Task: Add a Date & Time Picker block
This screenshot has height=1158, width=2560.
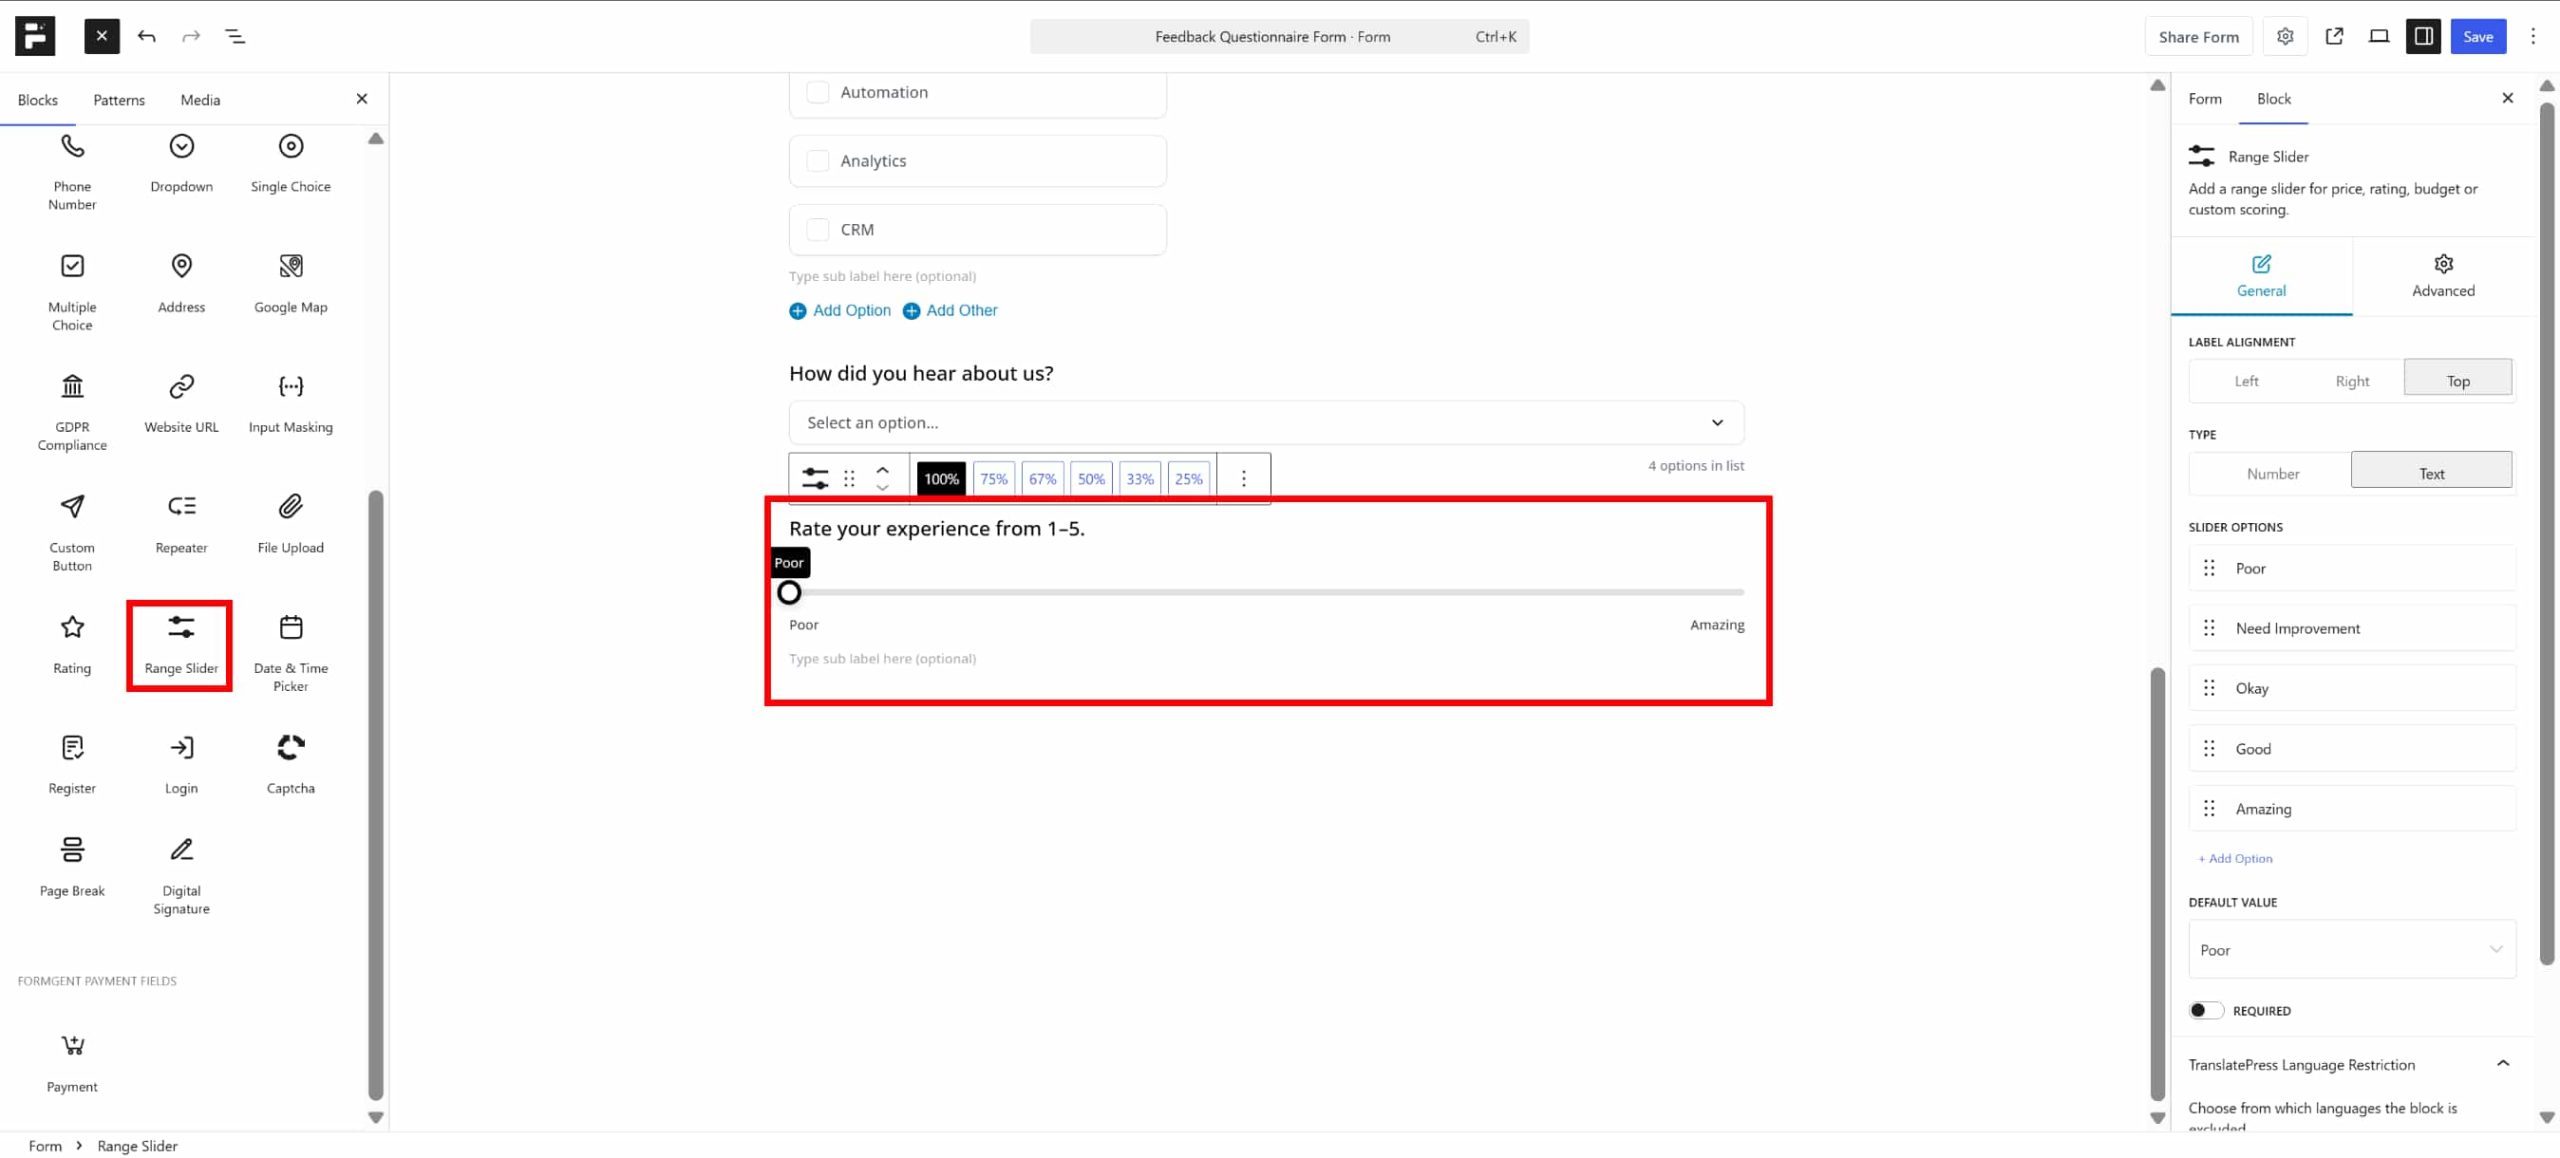Action: point(290,653)
